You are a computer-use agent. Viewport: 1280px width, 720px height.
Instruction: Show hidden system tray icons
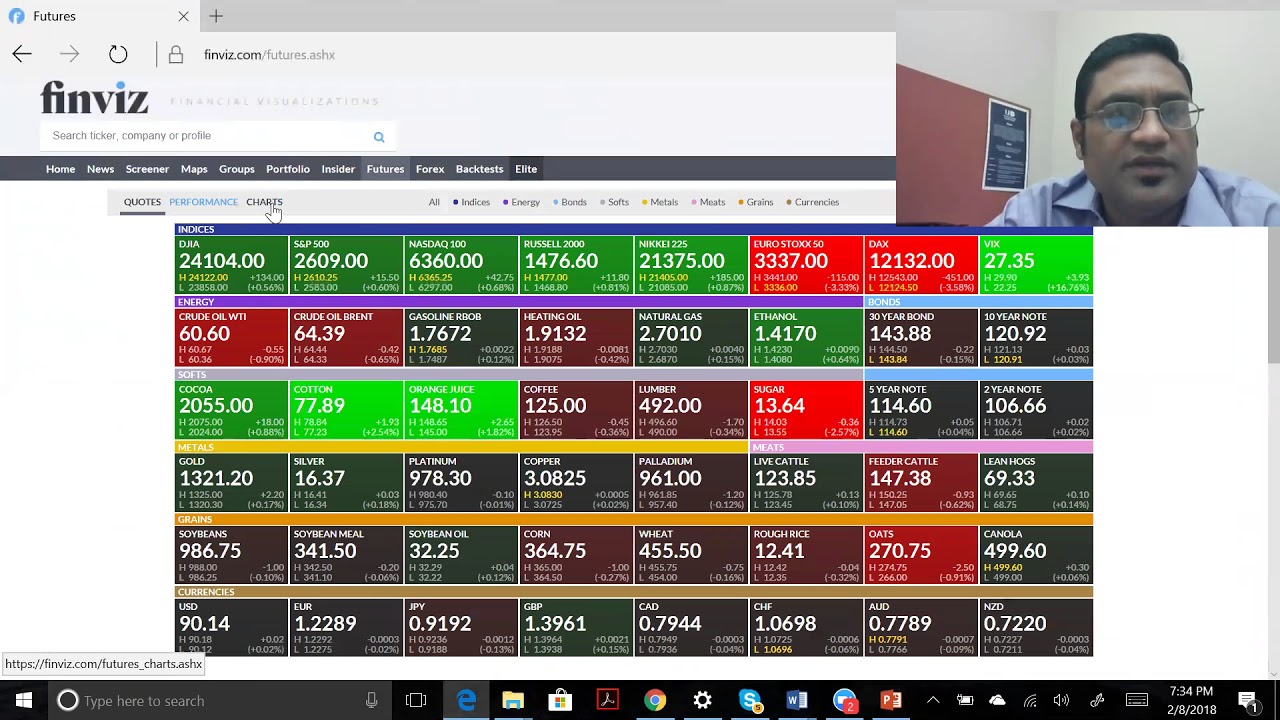(933, 700)
